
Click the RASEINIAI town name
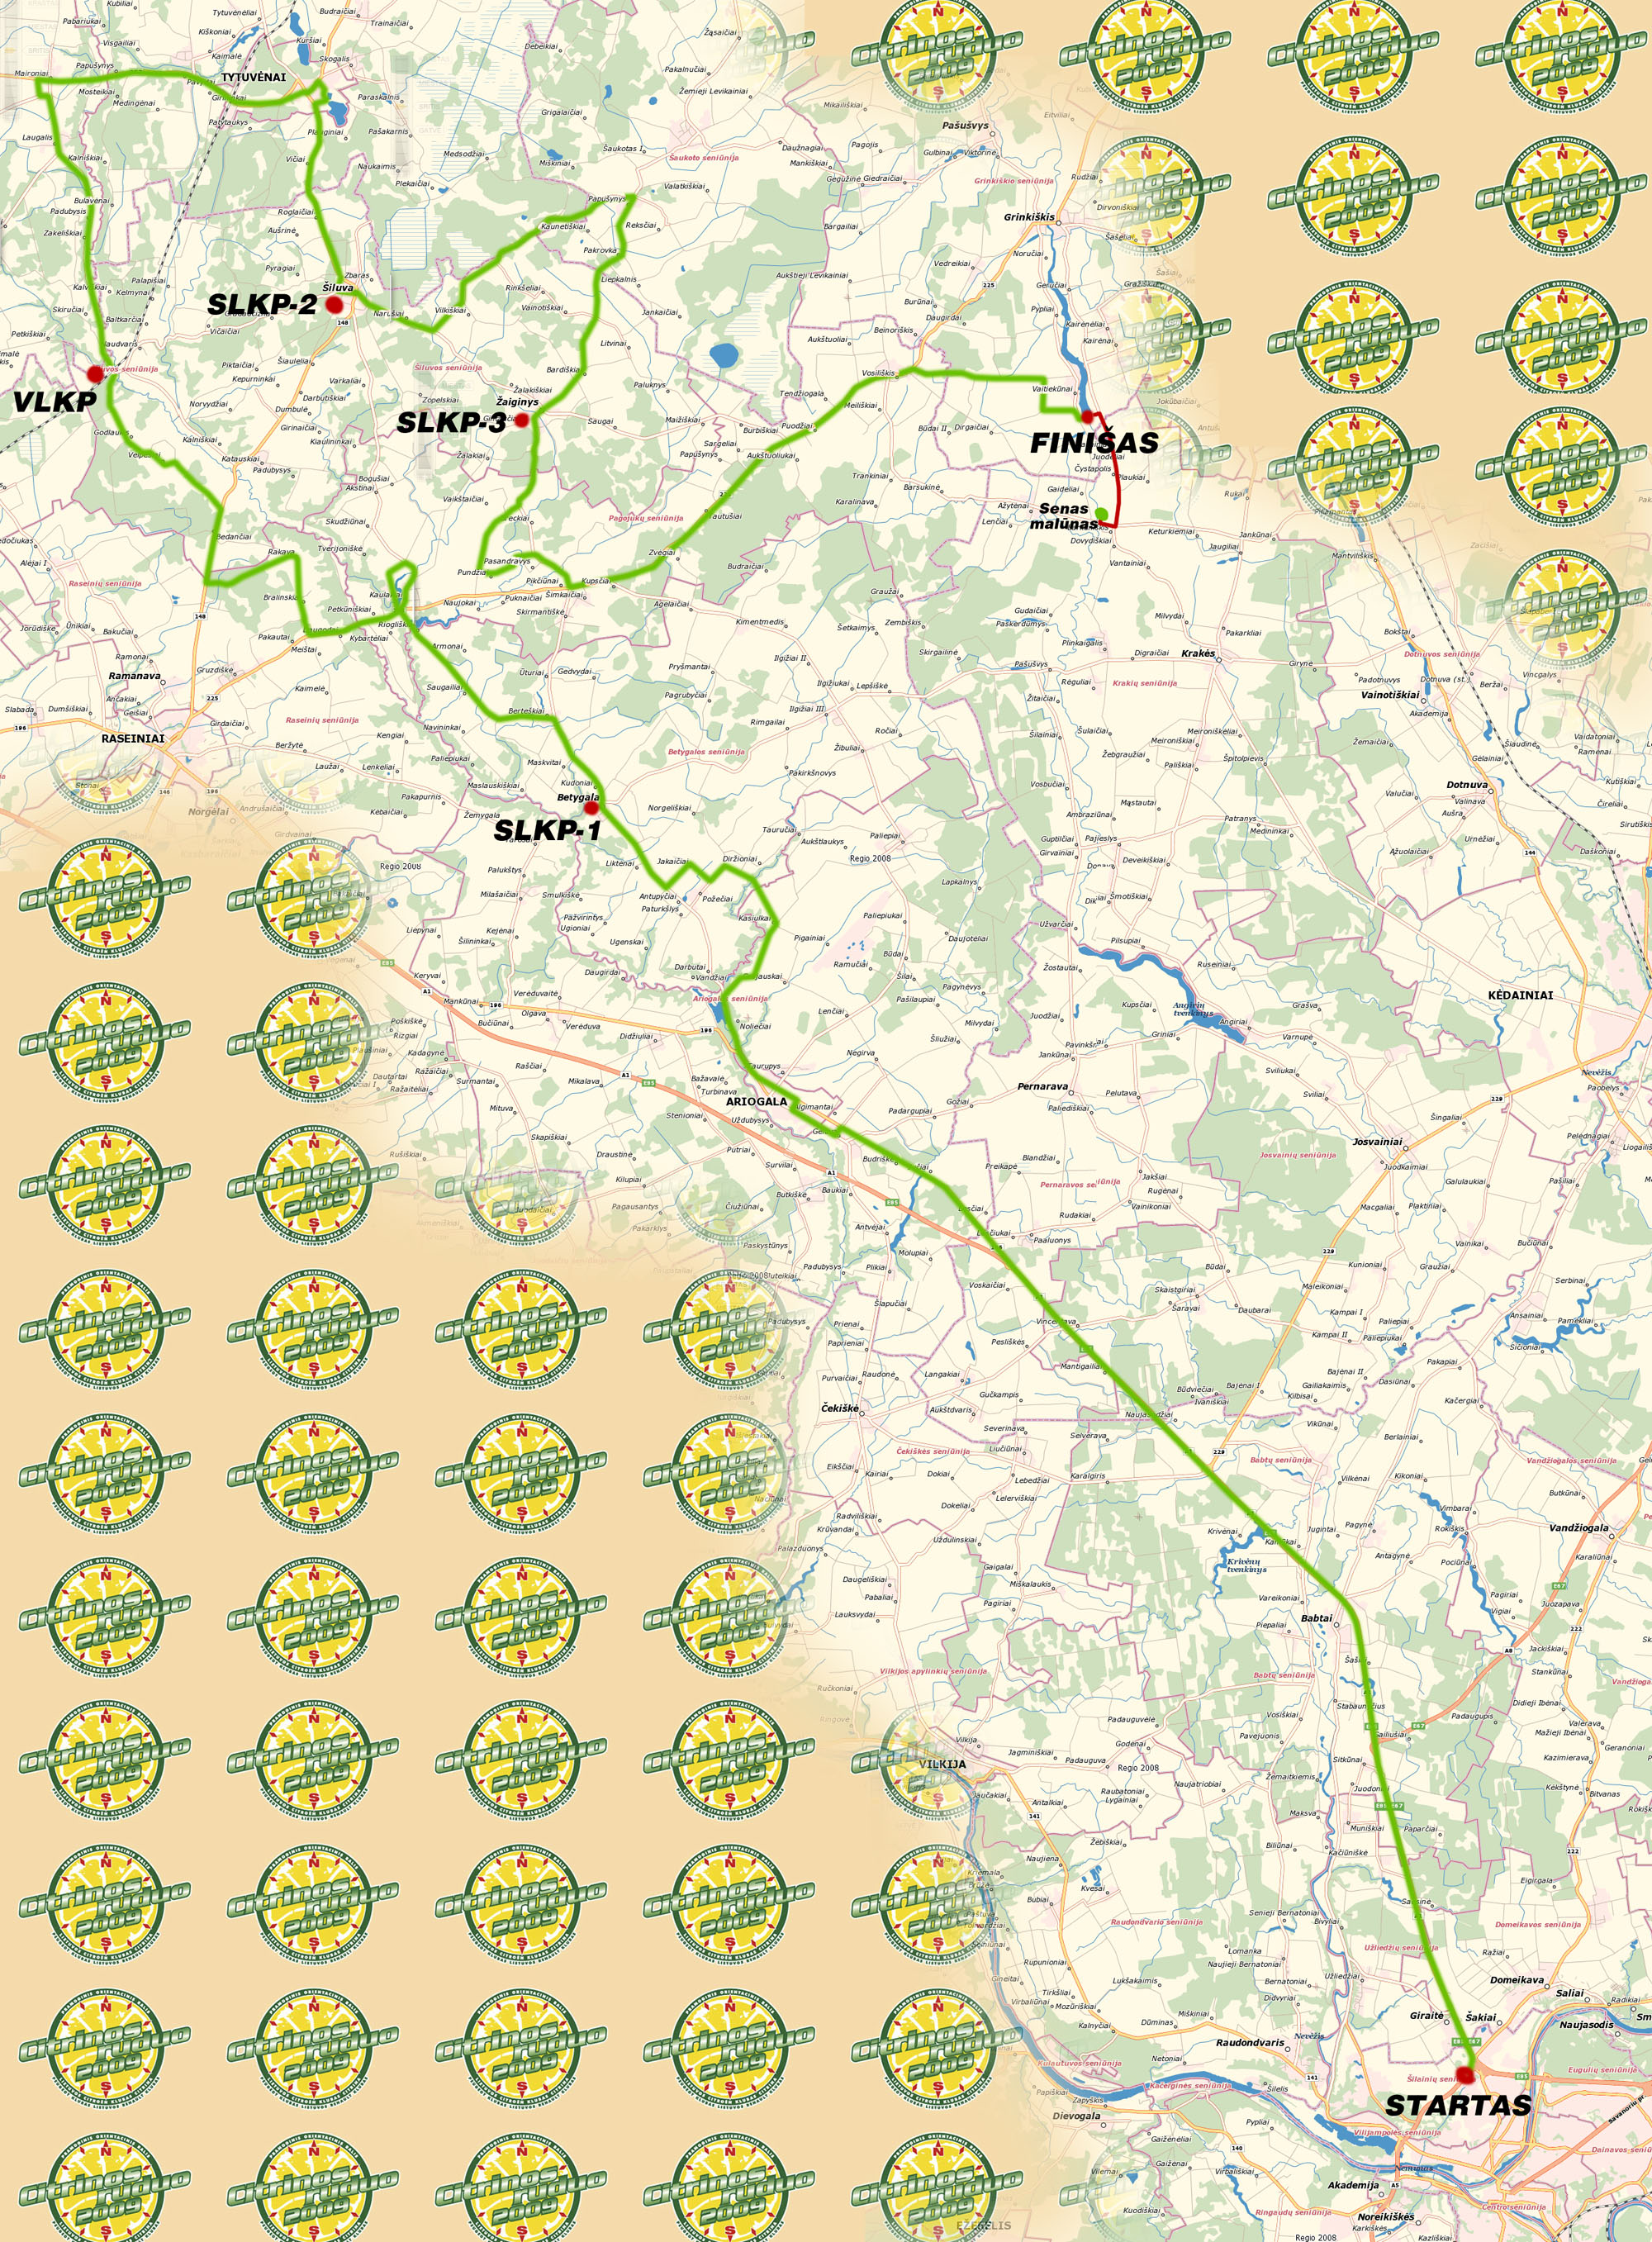tap(133, 738)
